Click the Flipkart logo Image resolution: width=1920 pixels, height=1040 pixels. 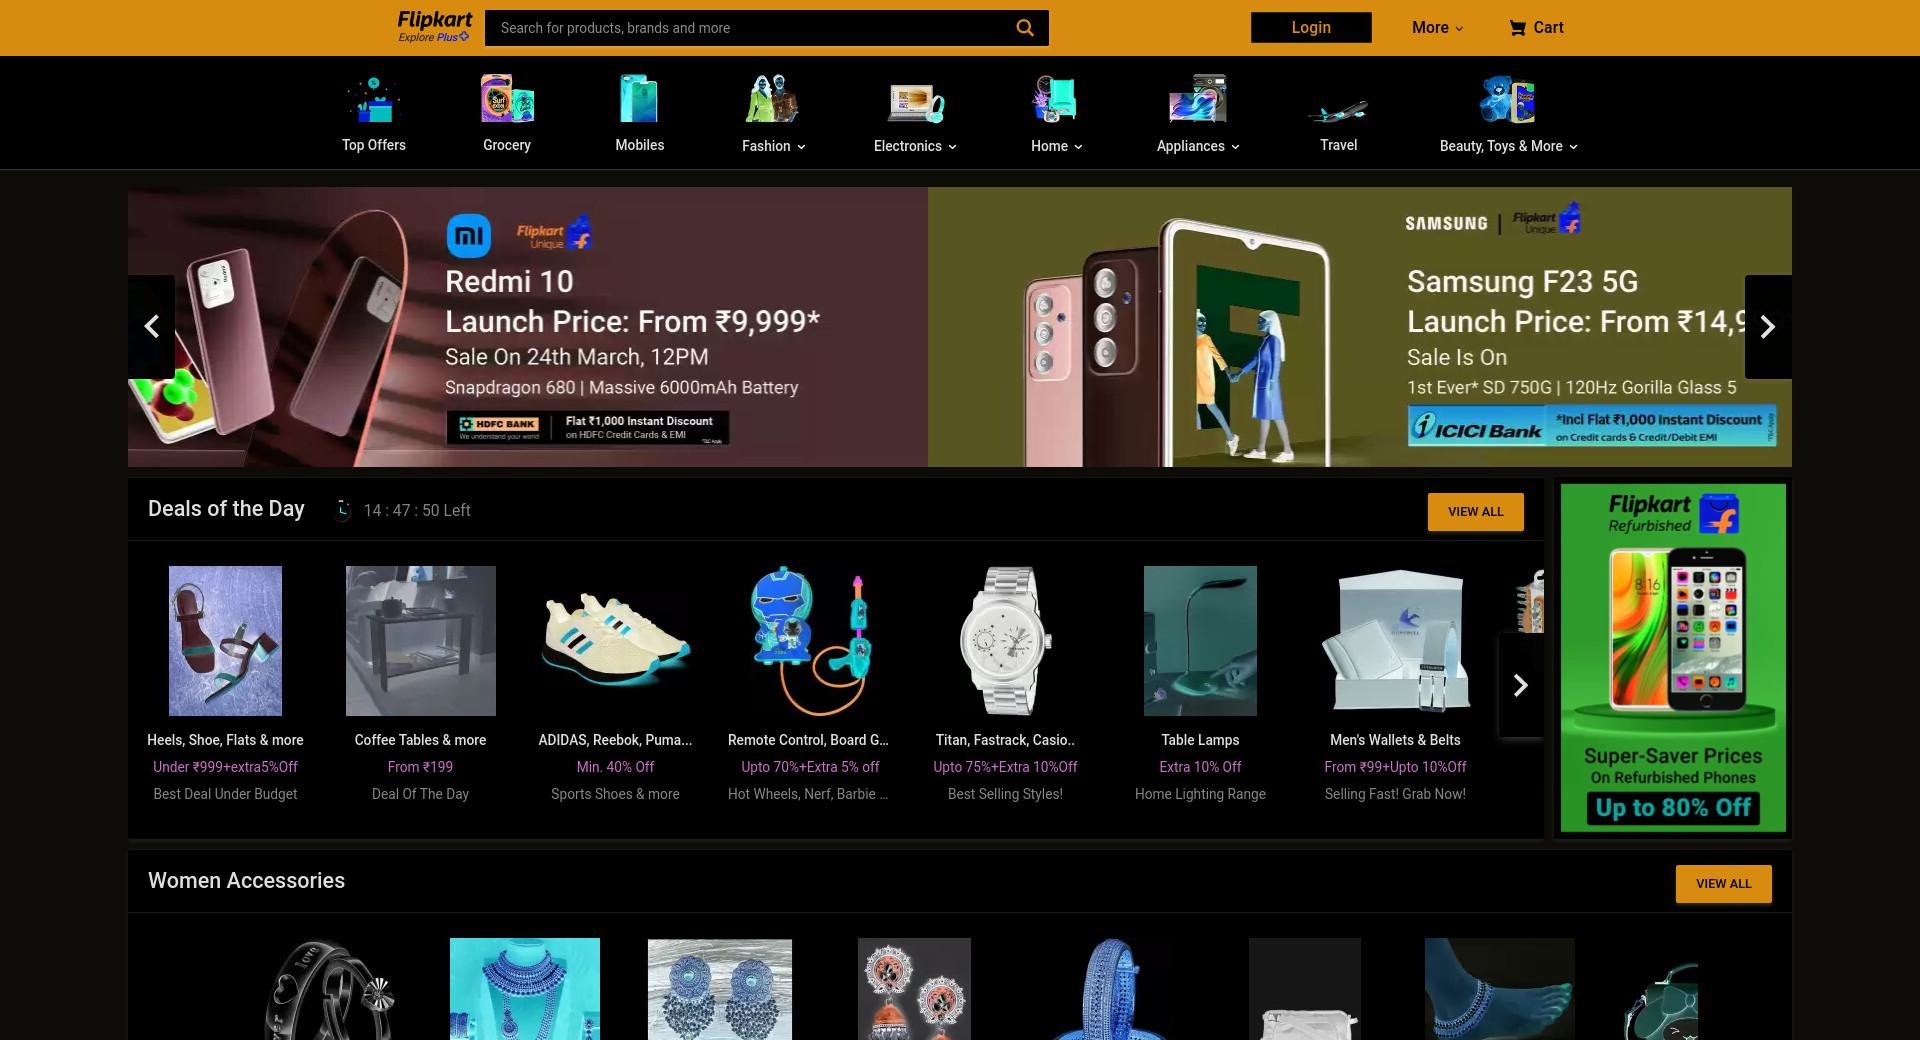[435, 20]
